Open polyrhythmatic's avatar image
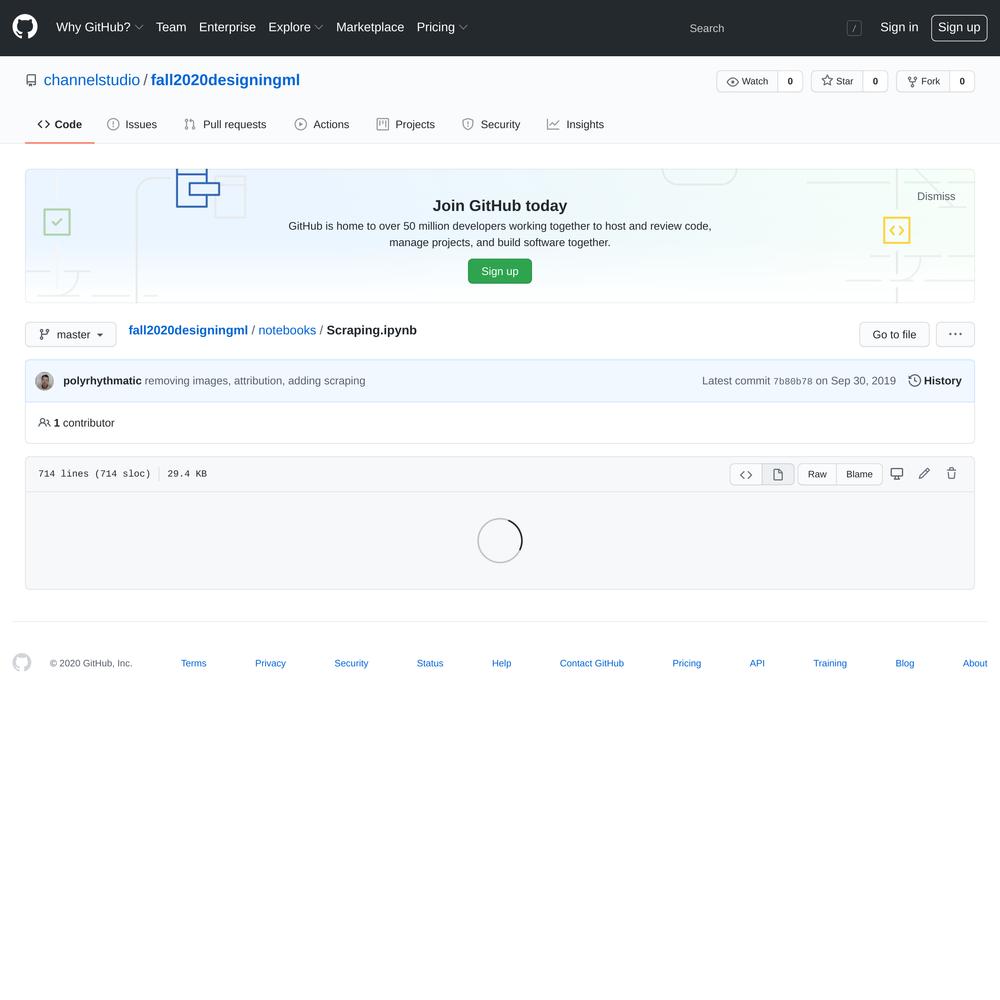The width and height of the screenshot is (1000, 1000). 45,381
